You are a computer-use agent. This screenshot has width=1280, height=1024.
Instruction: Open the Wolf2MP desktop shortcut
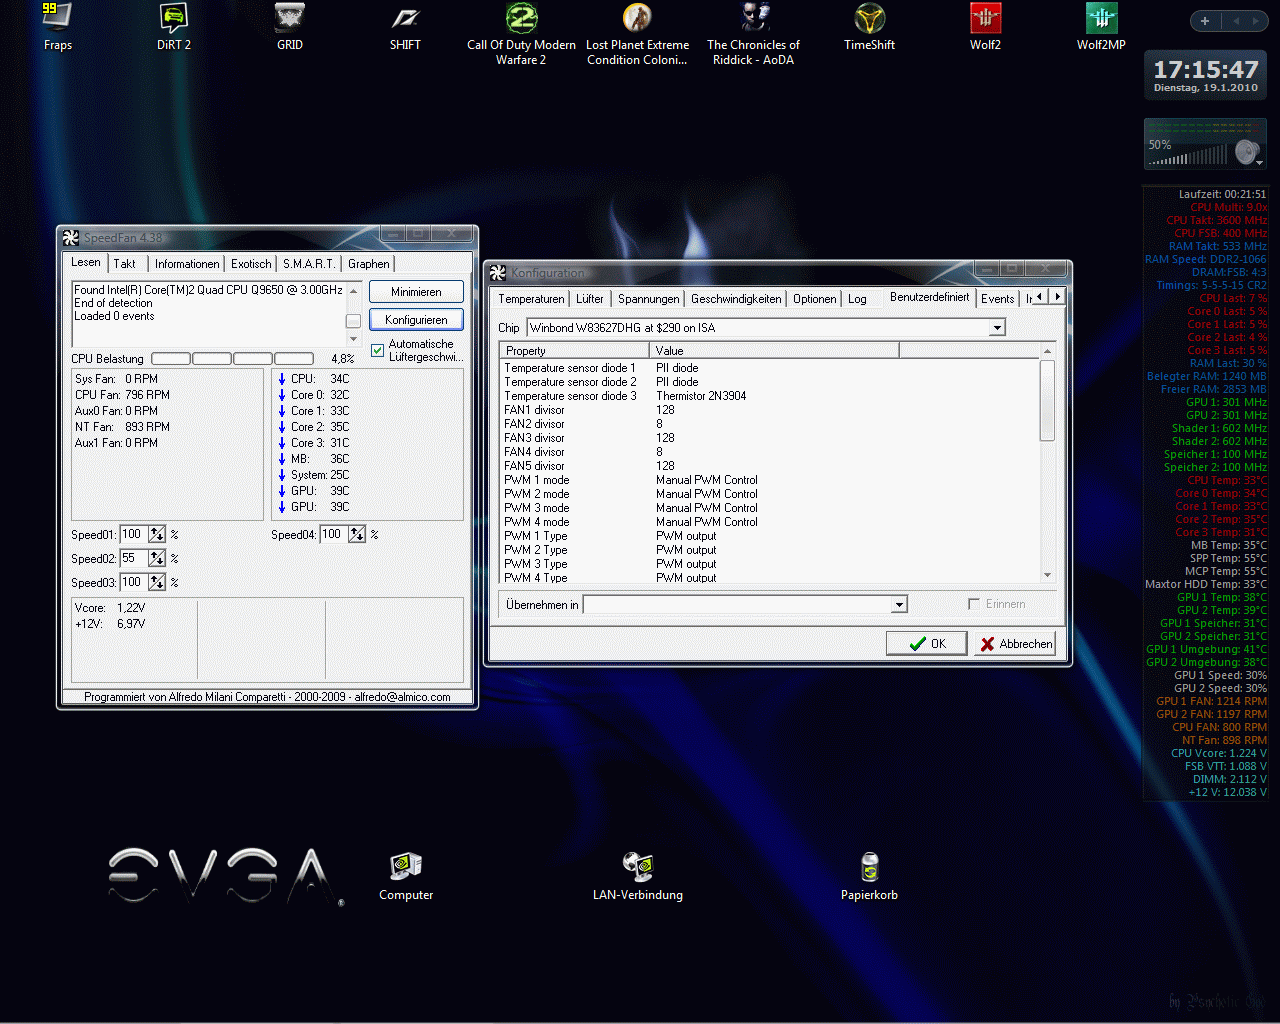pos(1101,26)
